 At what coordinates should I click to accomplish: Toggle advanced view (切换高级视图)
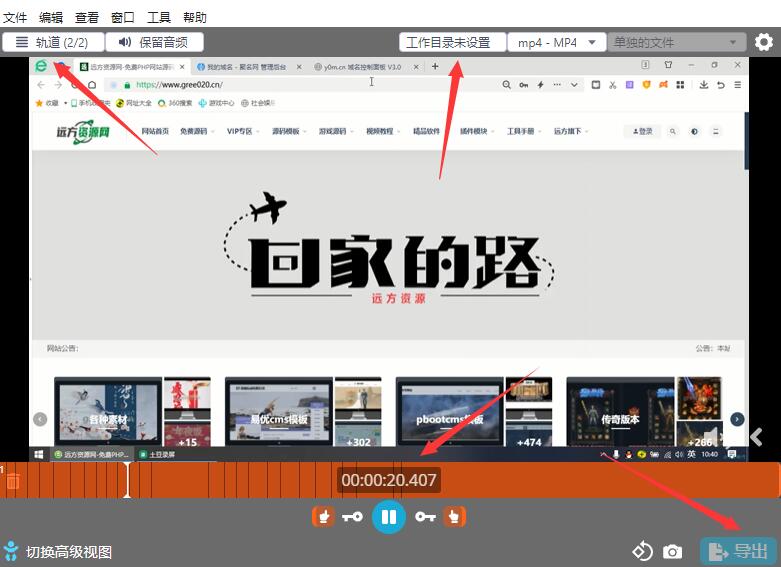(58, 552)
